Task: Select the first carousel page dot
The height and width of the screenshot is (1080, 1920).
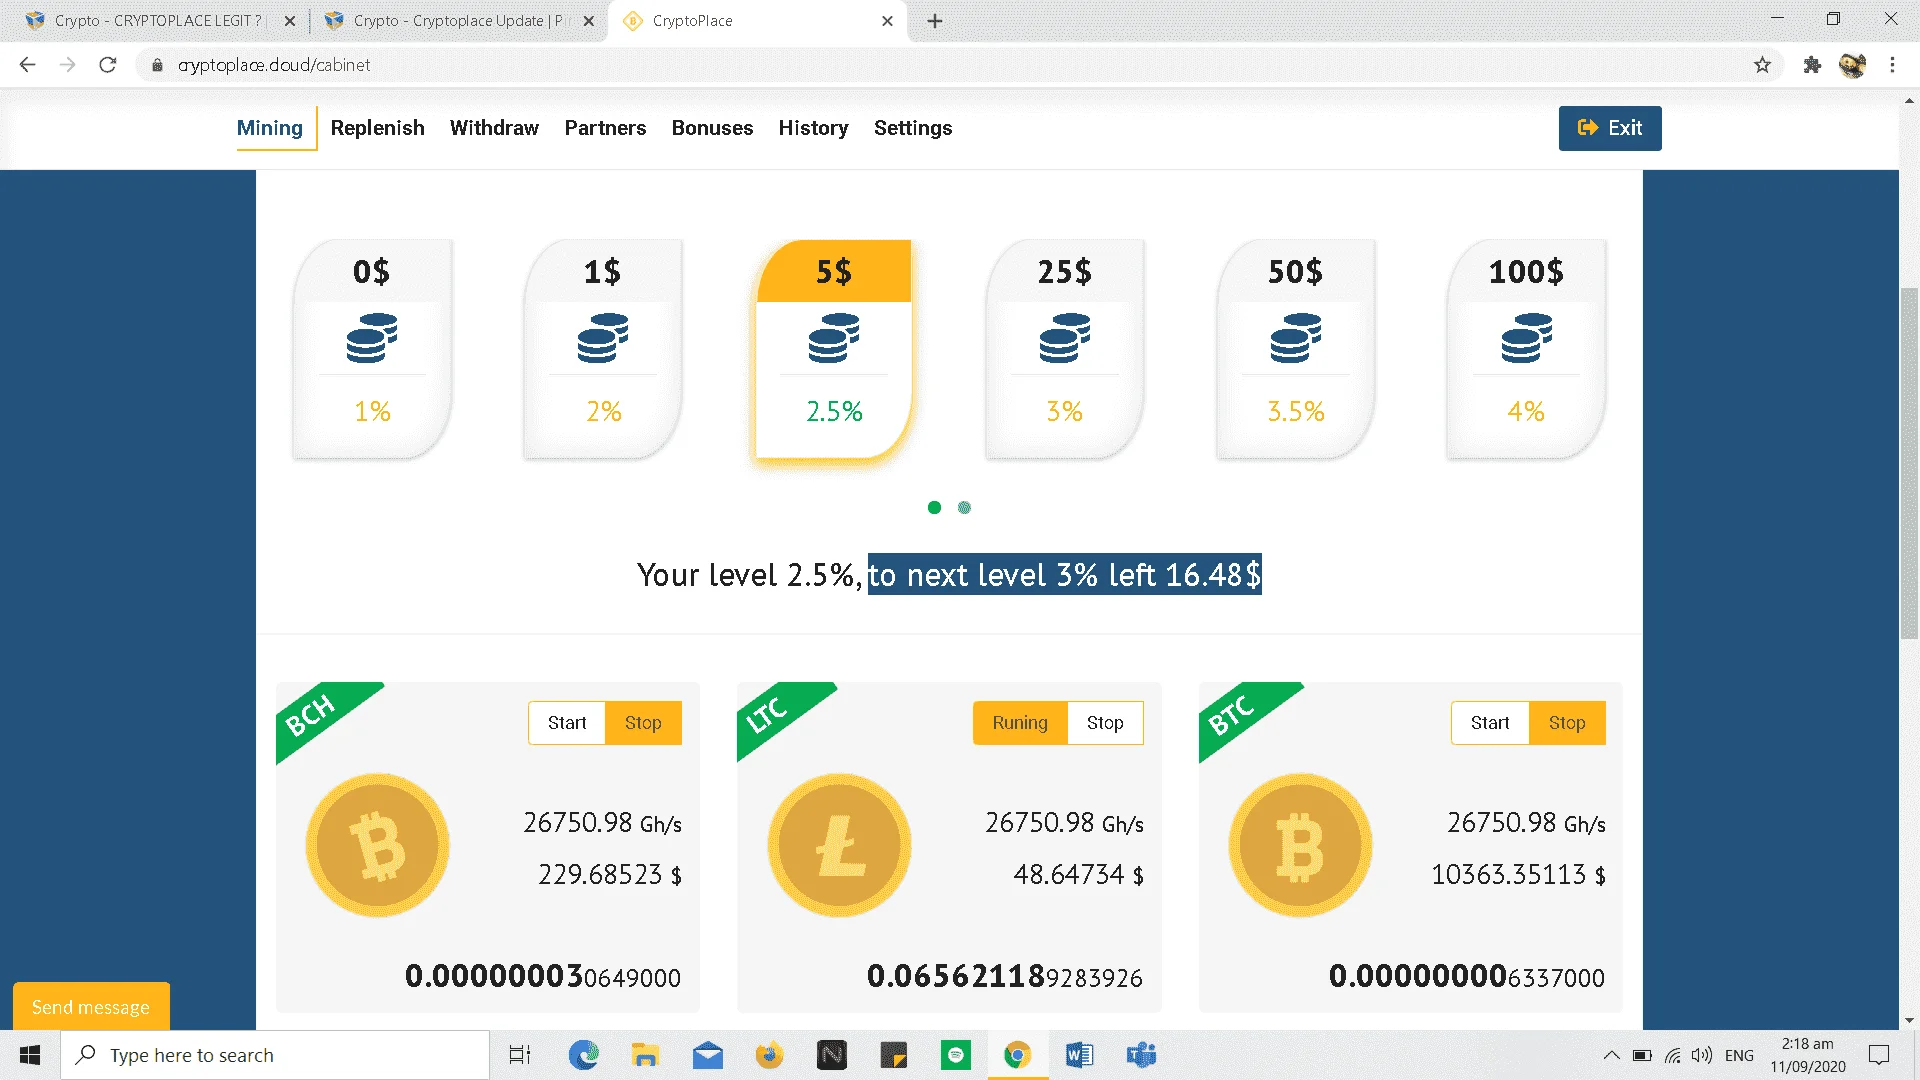Action: coord(934,507)
